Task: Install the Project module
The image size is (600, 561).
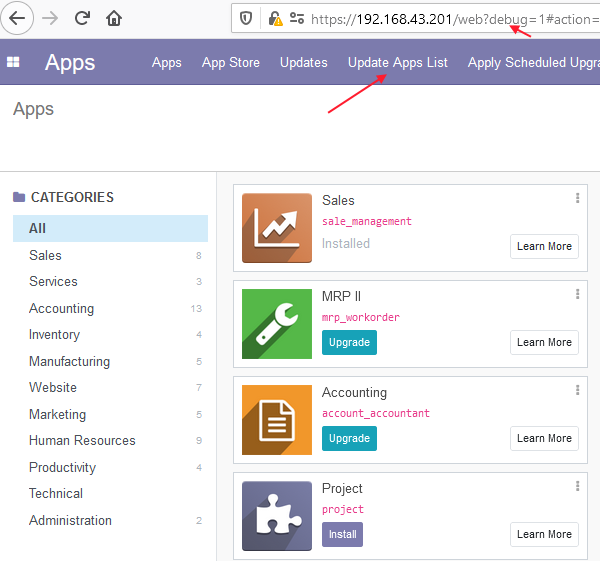Action: point(342,535)
